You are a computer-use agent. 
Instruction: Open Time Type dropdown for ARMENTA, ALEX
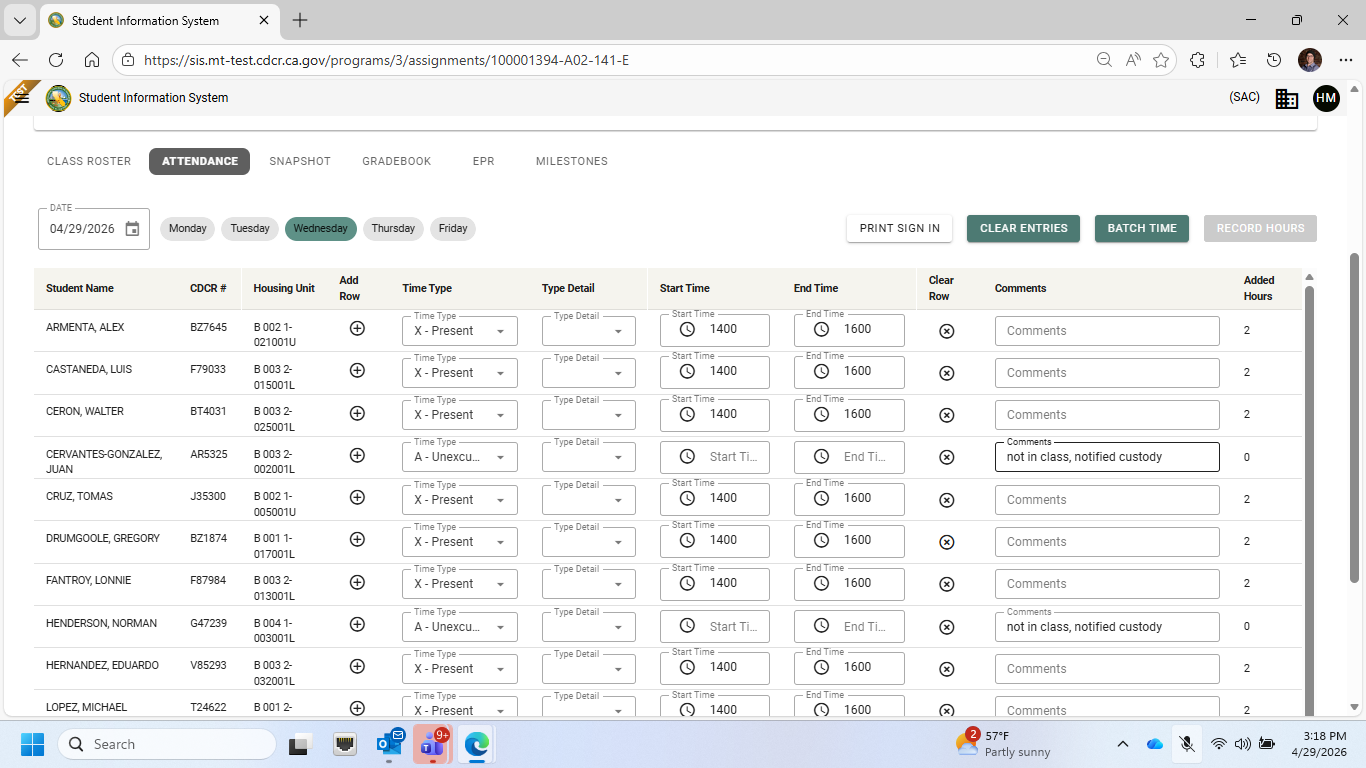(x=460, y=331)
